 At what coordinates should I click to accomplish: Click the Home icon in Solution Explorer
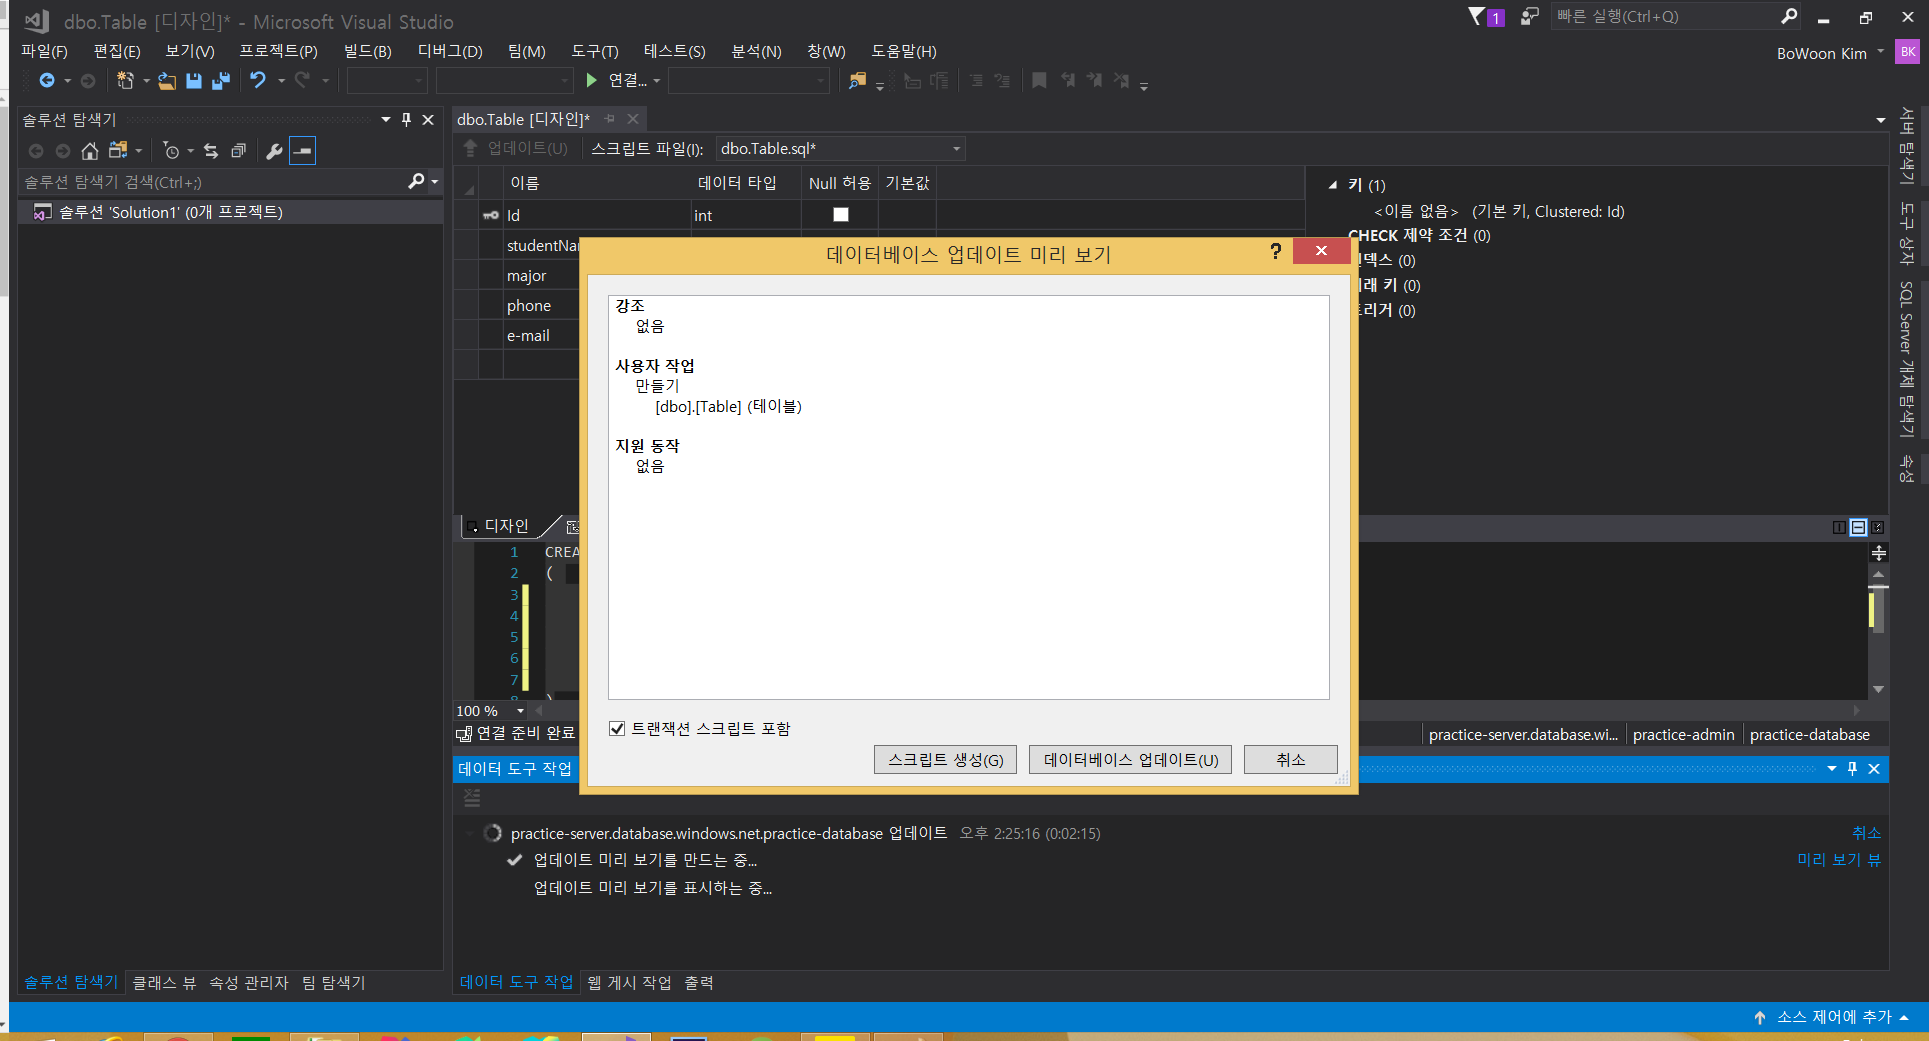(x=90, y=151)
